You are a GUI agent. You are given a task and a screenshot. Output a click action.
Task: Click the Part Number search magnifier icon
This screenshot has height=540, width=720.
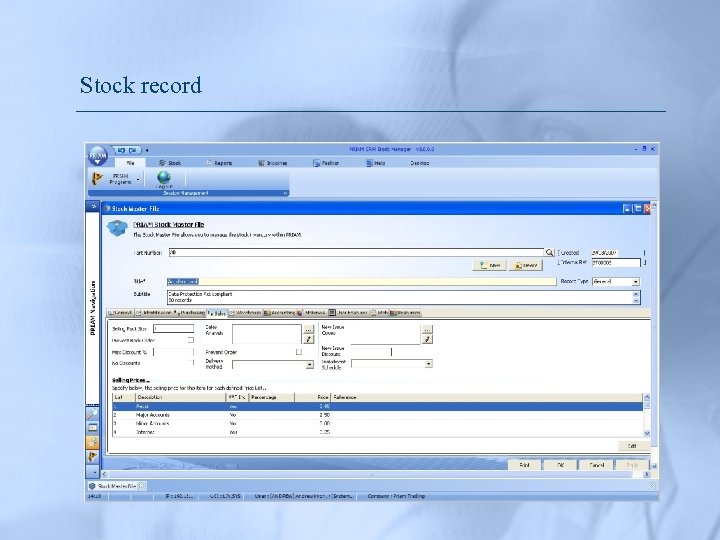tap(549, 252)
